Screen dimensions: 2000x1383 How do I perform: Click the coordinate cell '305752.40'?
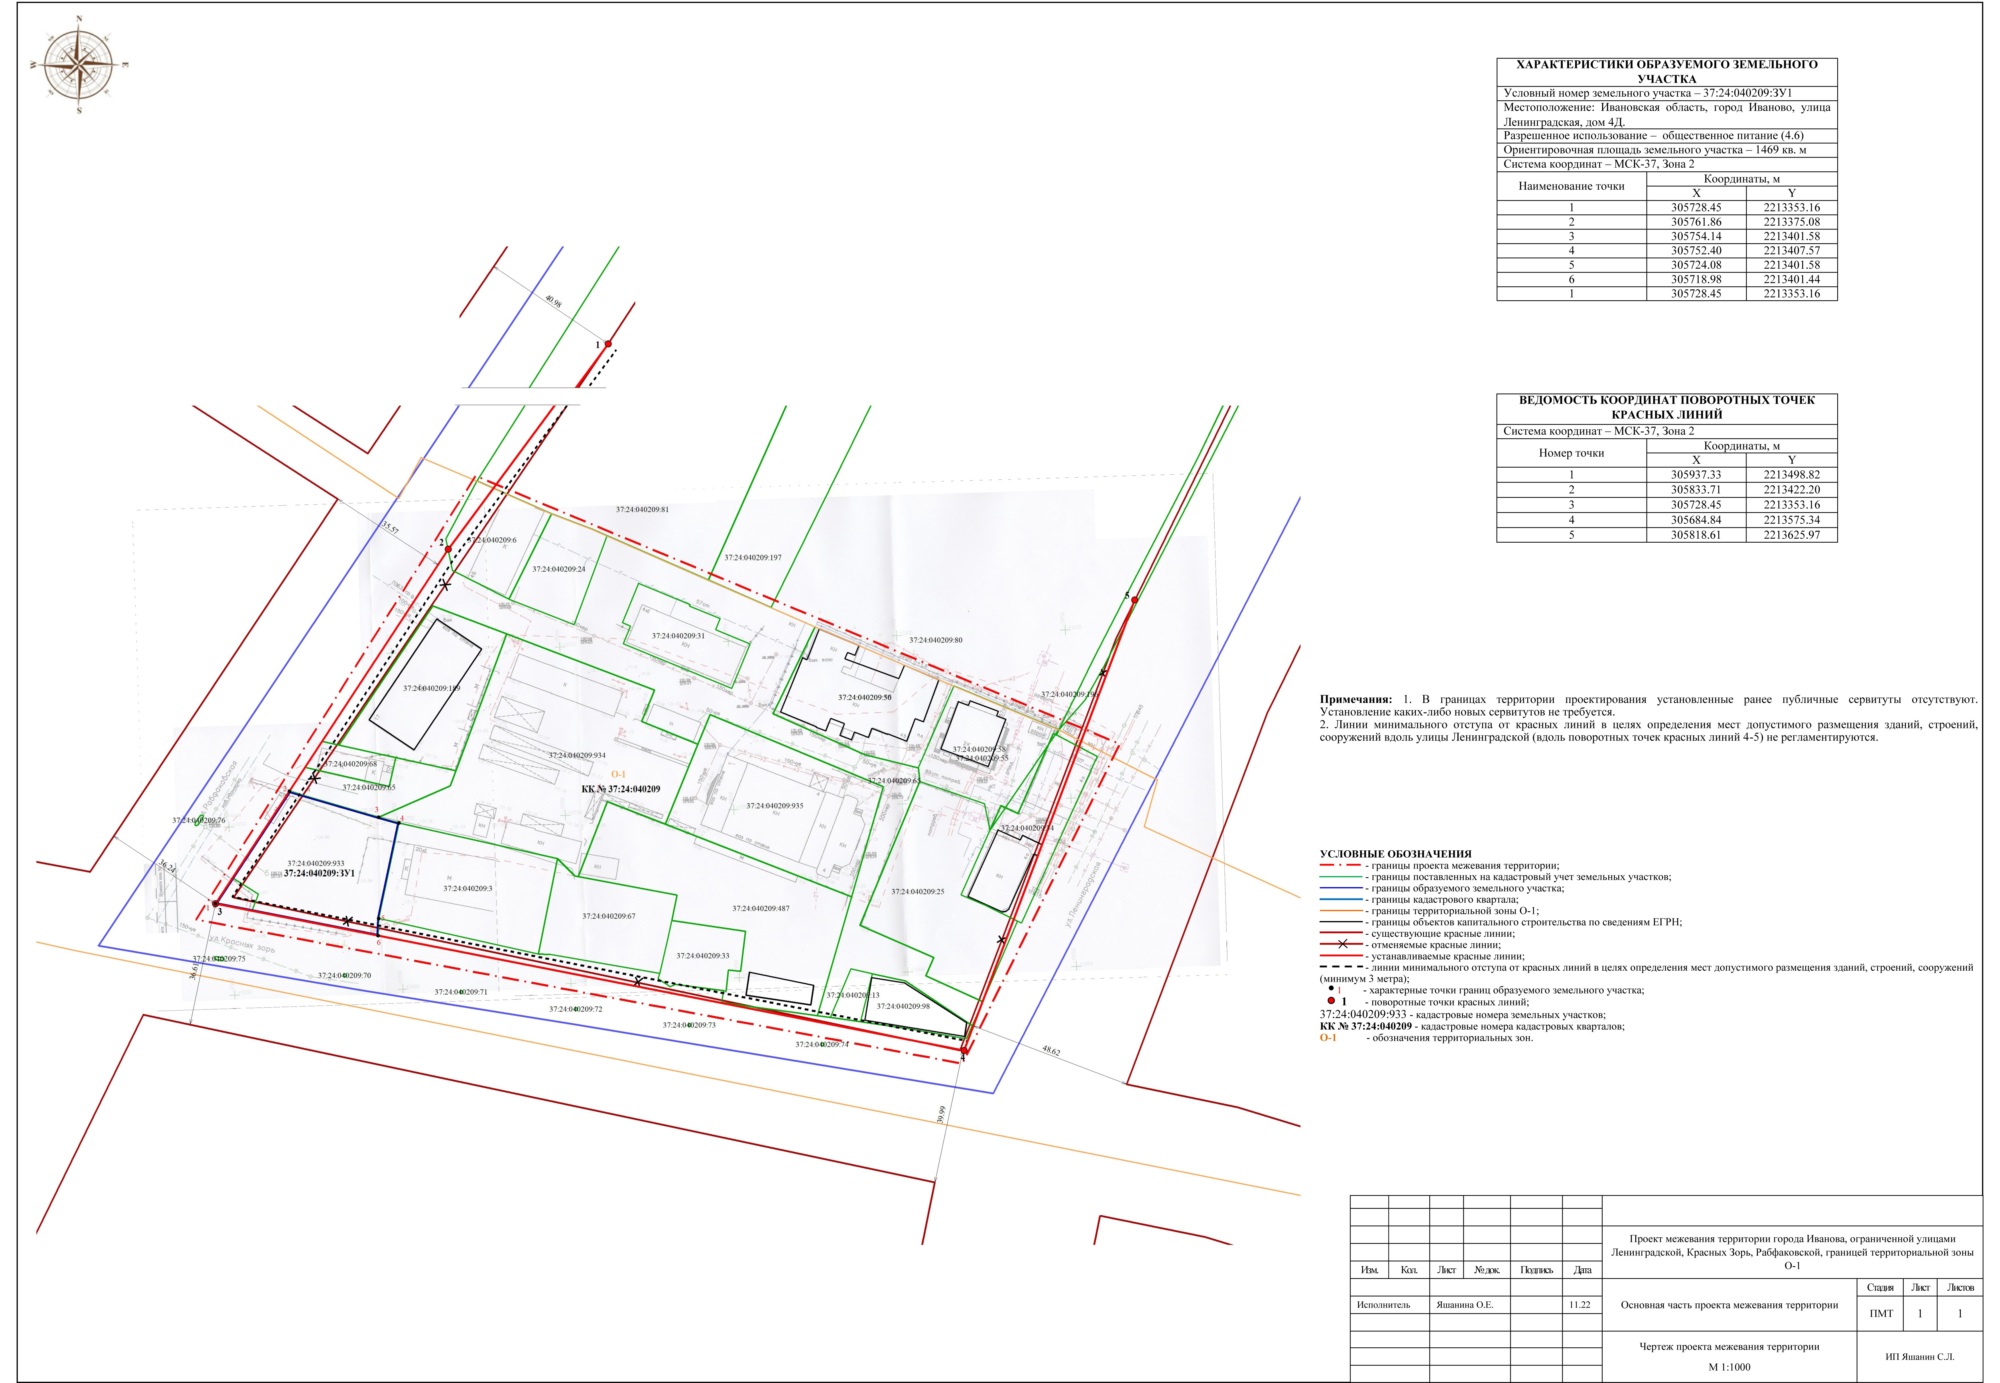(1696, 251)
